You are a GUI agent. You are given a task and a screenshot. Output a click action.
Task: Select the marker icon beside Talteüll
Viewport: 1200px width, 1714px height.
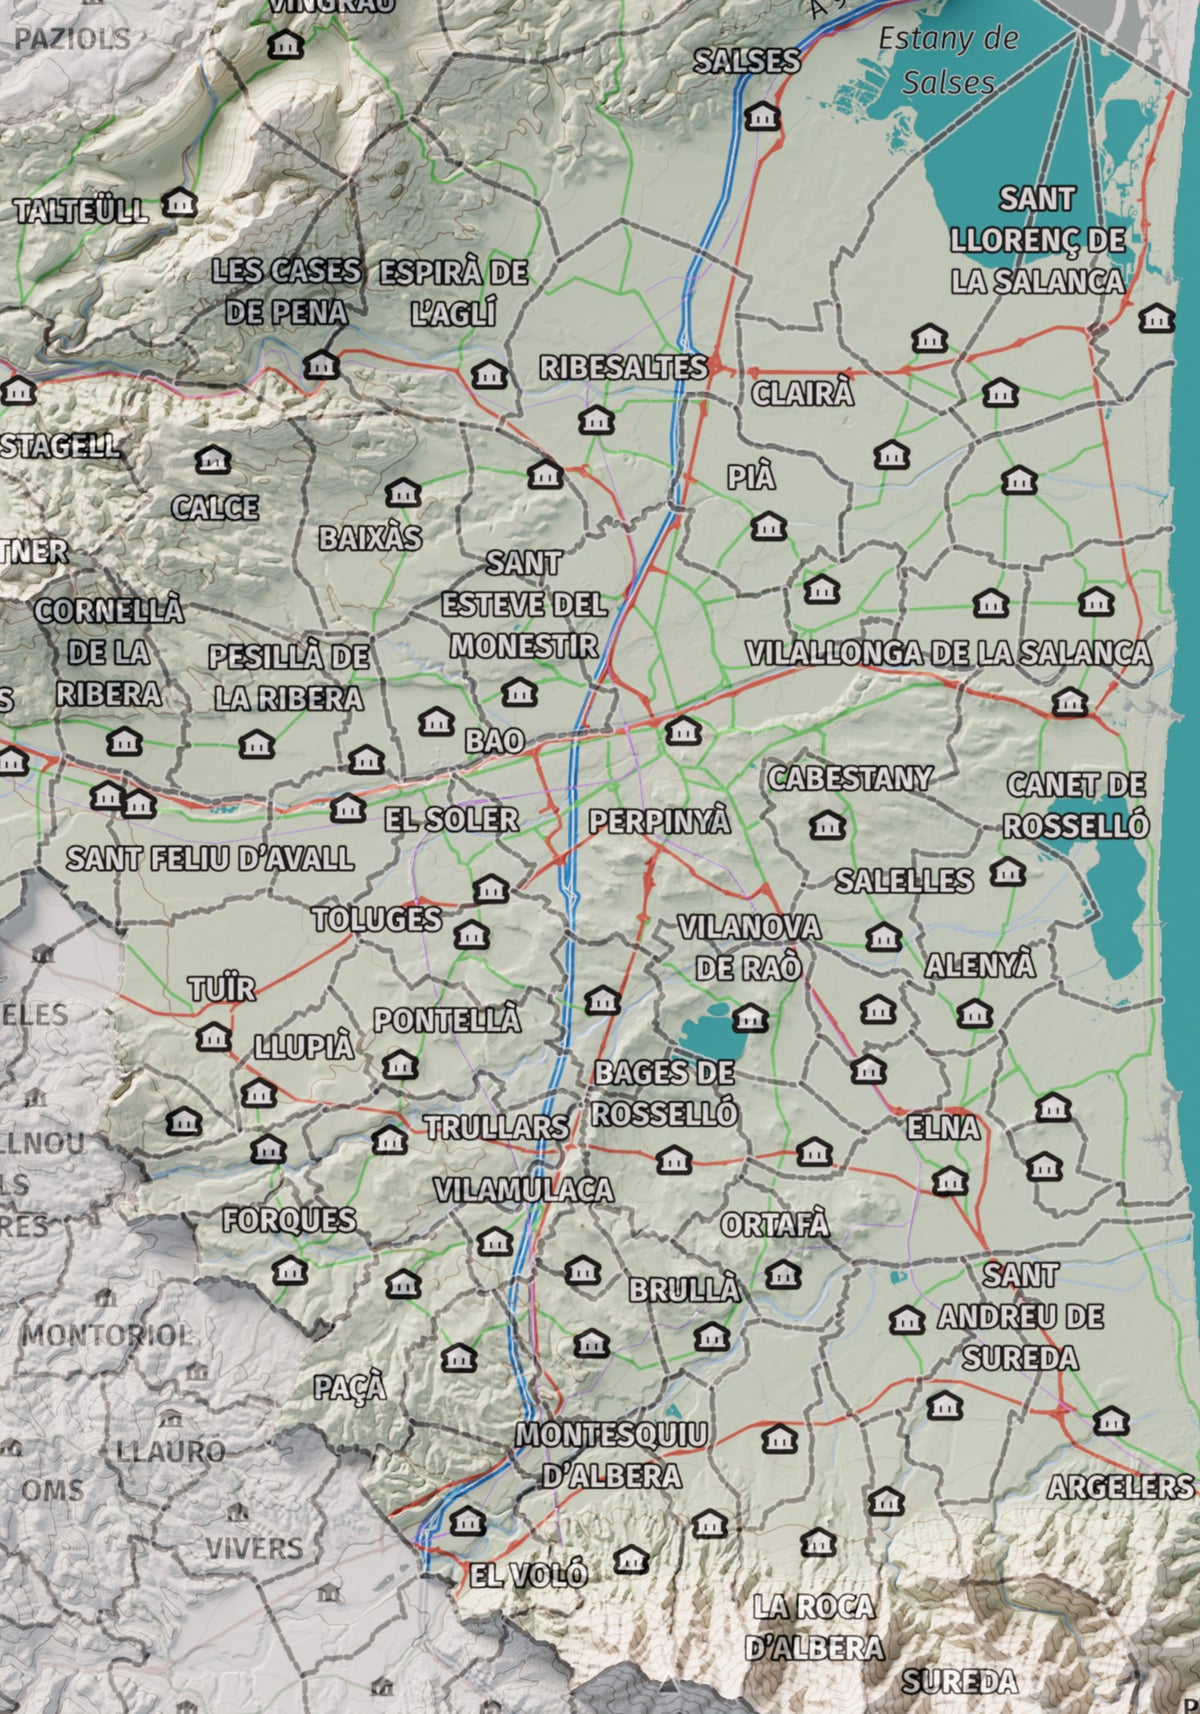click(180, 204)
